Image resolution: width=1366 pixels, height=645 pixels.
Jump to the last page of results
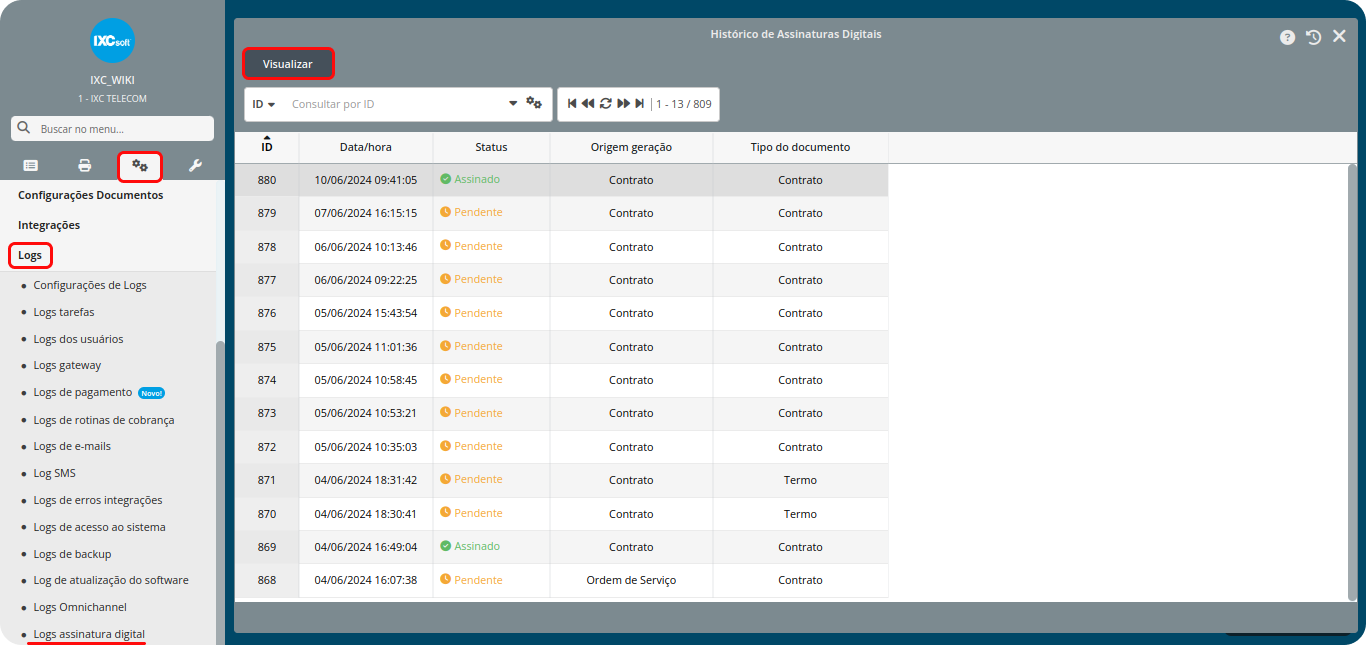coord(639,103)
